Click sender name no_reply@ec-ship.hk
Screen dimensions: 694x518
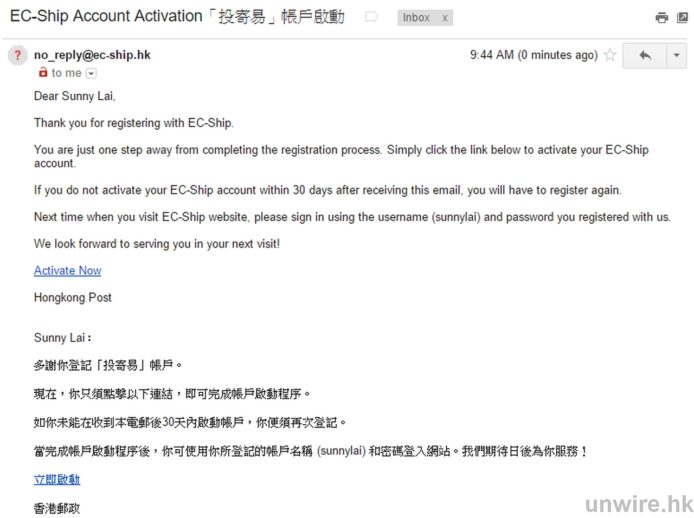pyautogui.click(x=92, y=55)
